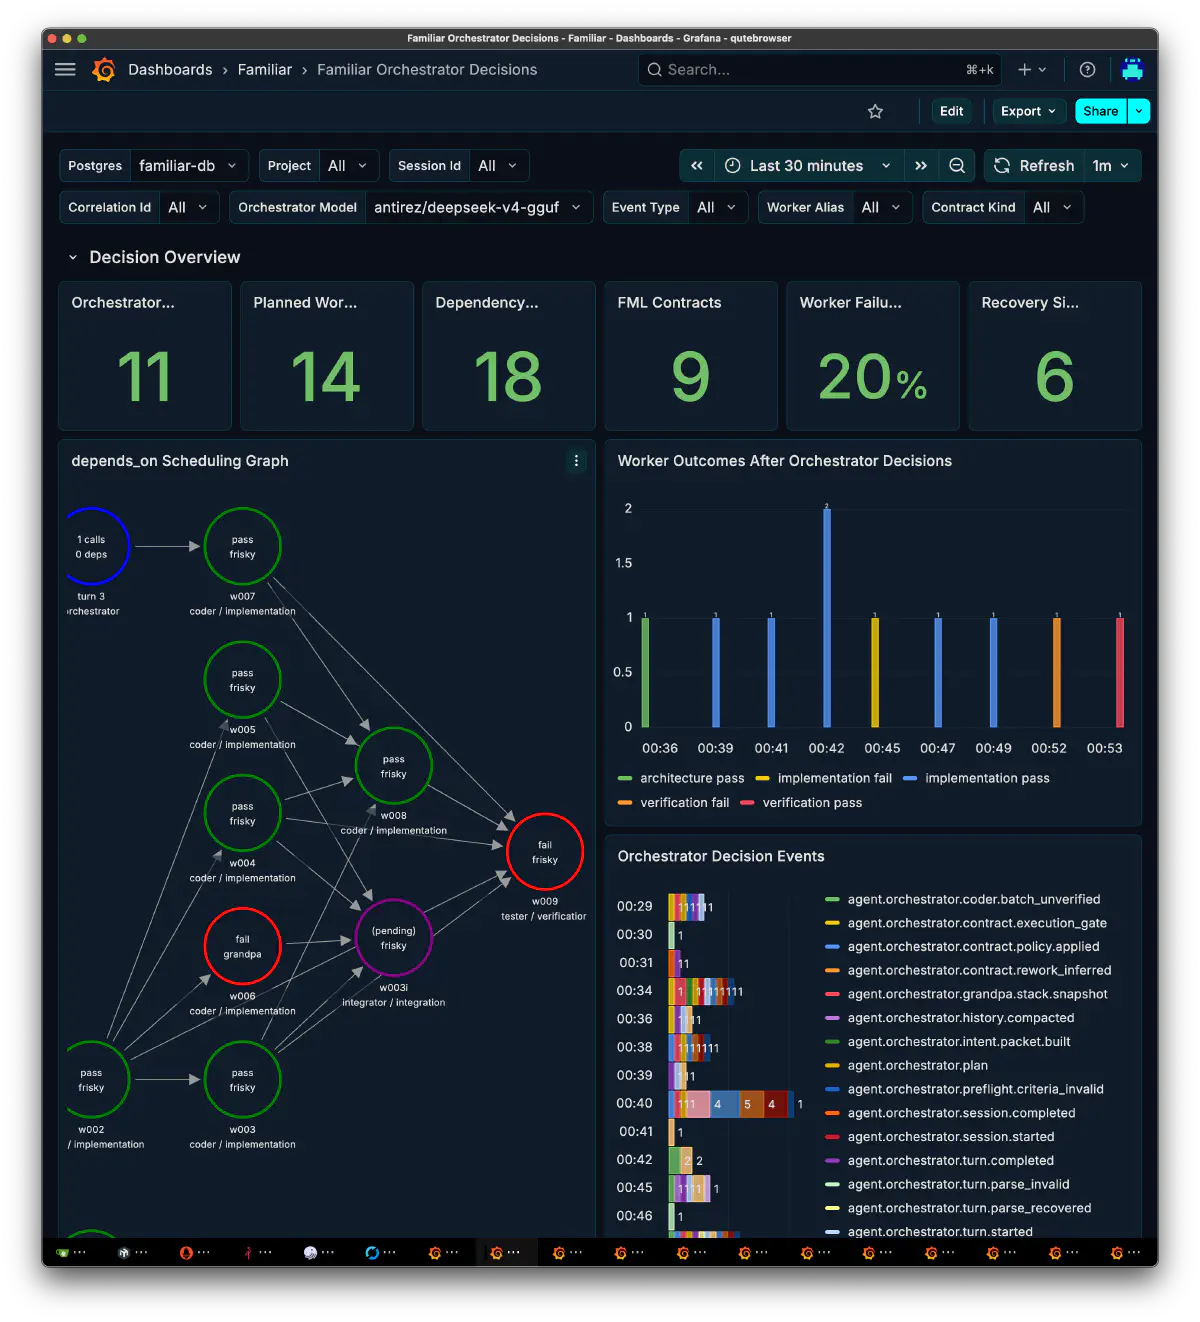Click the Share button
Image resolution: width=1200 pixels, height=1322 pixels.
coord(1100,111)
